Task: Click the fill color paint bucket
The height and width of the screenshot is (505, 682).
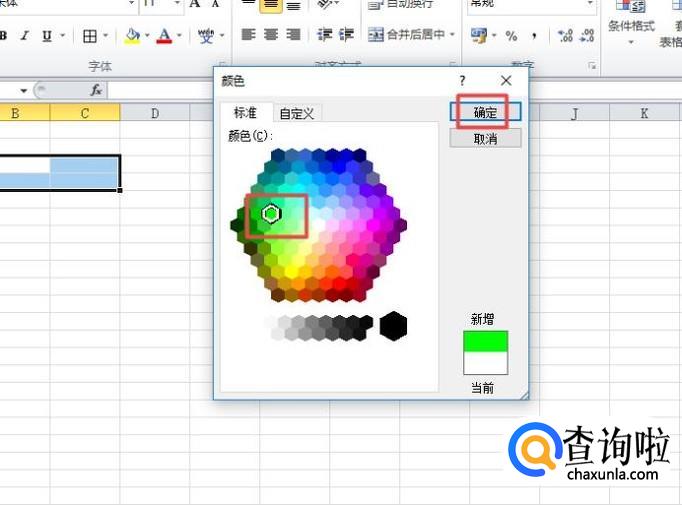Action: pos(132,36)
